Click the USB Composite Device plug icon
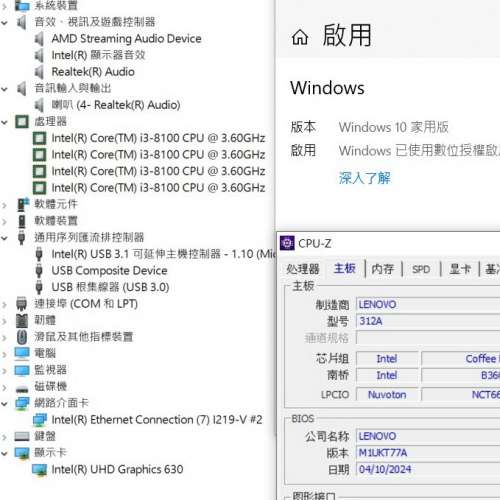Screen dimensions: 500x500 pos(39,271)
